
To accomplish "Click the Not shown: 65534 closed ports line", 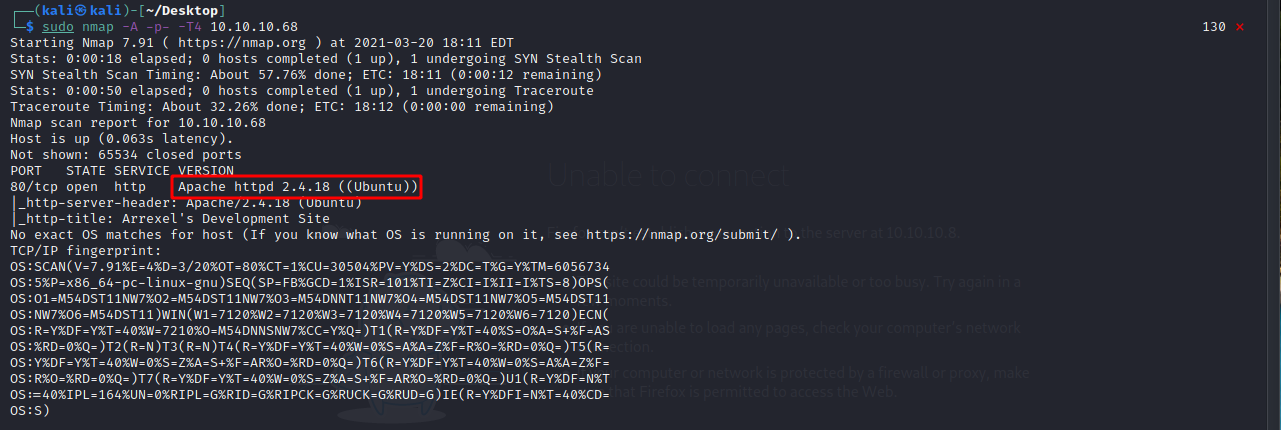I will click(126, 155).
